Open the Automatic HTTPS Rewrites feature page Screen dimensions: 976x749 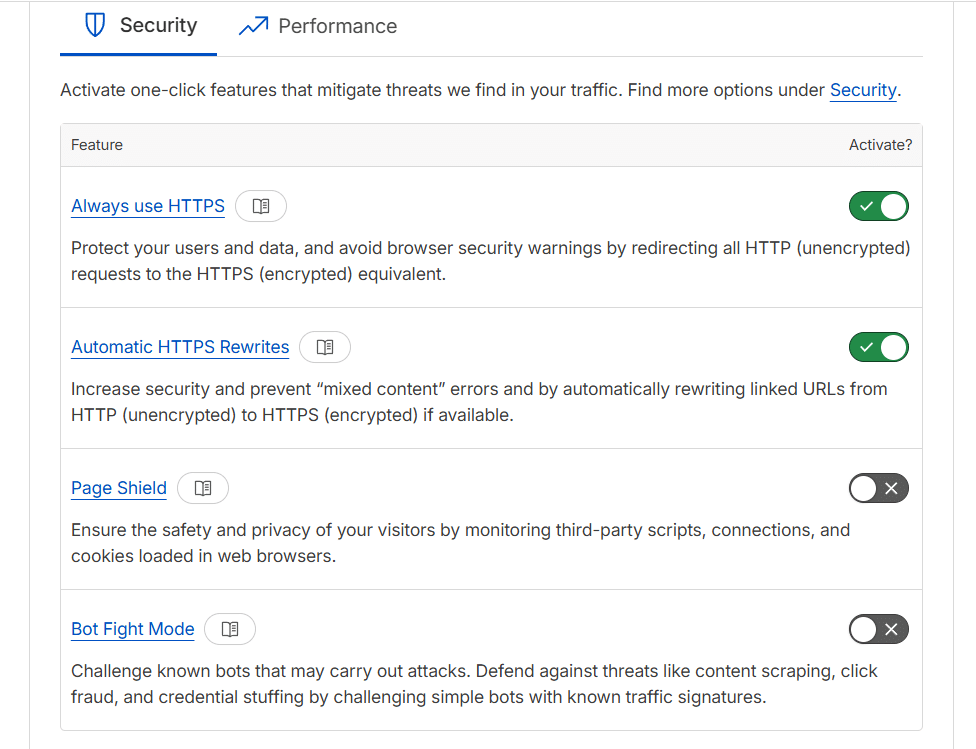(x=180, y=347)
